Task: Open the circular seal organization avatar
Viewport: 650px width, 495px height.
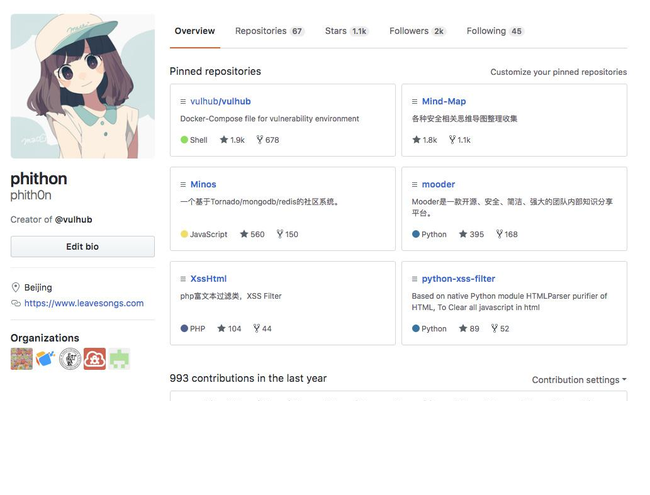Action: point(70,359)
